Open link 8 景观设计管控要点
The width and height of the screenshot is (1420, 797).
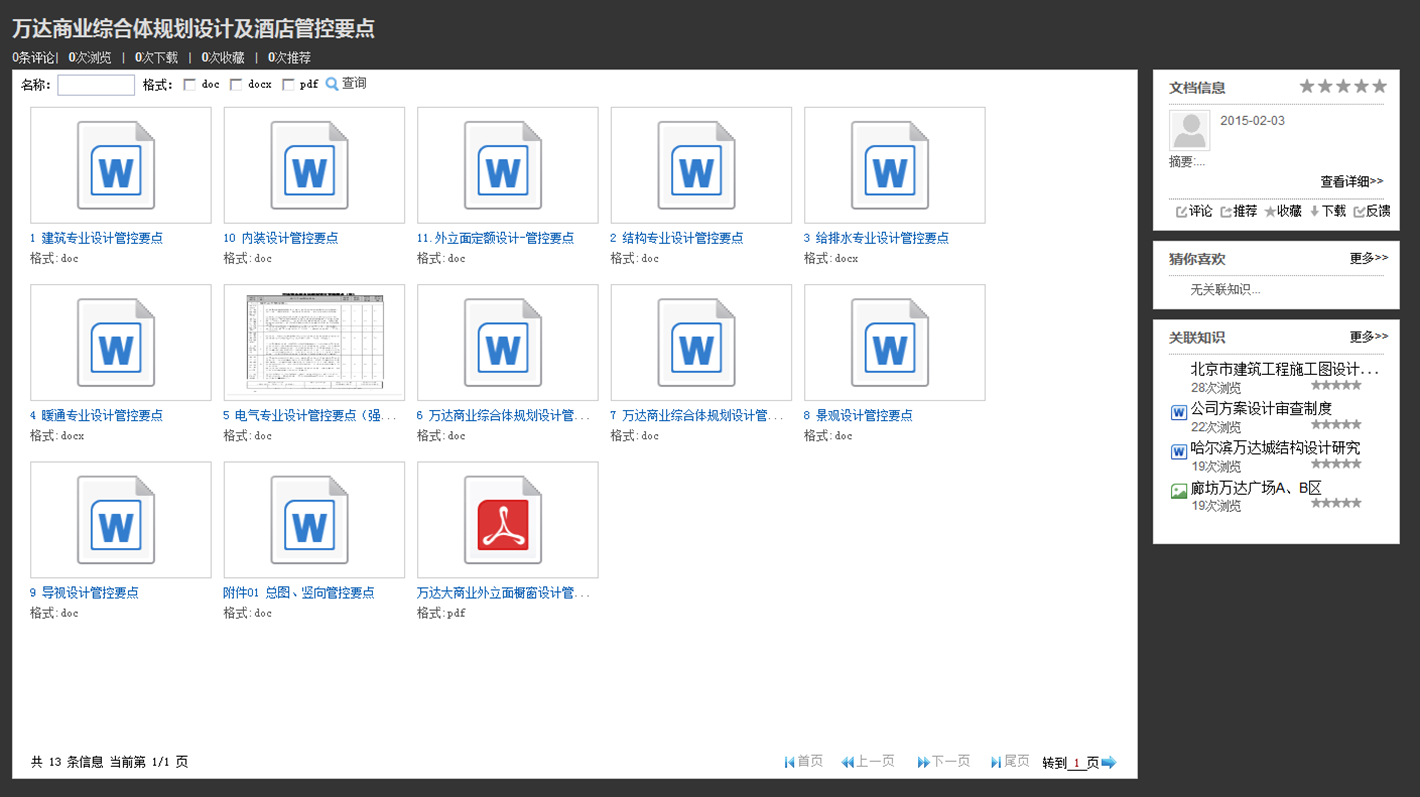point(858,415)
